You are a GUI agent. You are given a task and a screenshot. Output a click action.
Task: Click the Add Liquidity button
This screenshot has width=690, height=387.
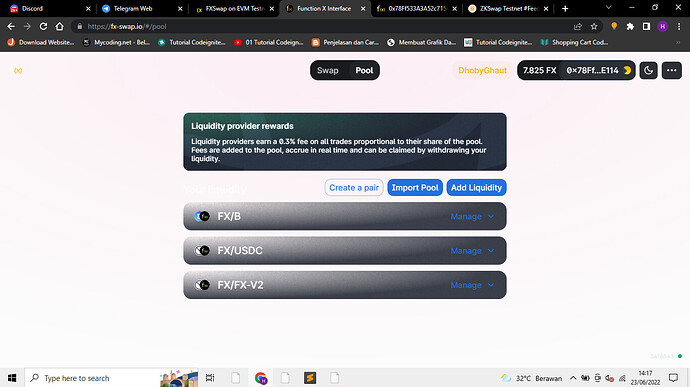[477, 188]
